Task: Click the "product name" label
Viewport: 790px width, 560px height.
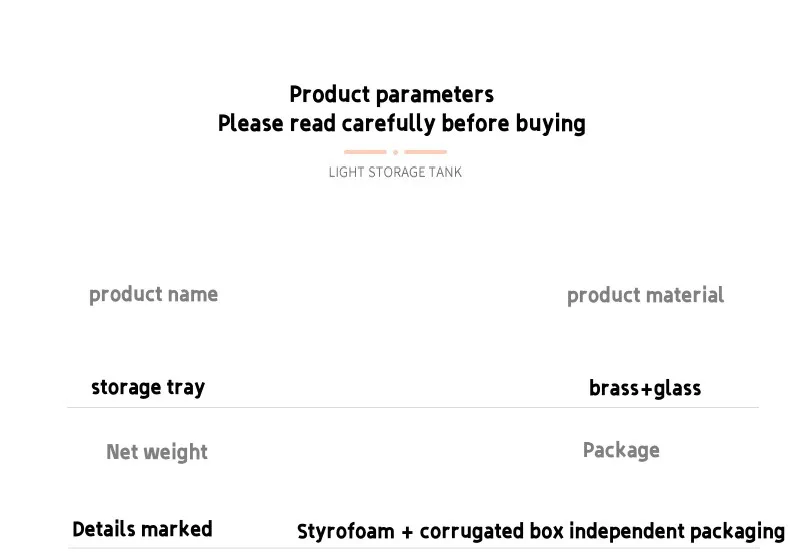Action: pyautogui.click(x=153, y=295)
